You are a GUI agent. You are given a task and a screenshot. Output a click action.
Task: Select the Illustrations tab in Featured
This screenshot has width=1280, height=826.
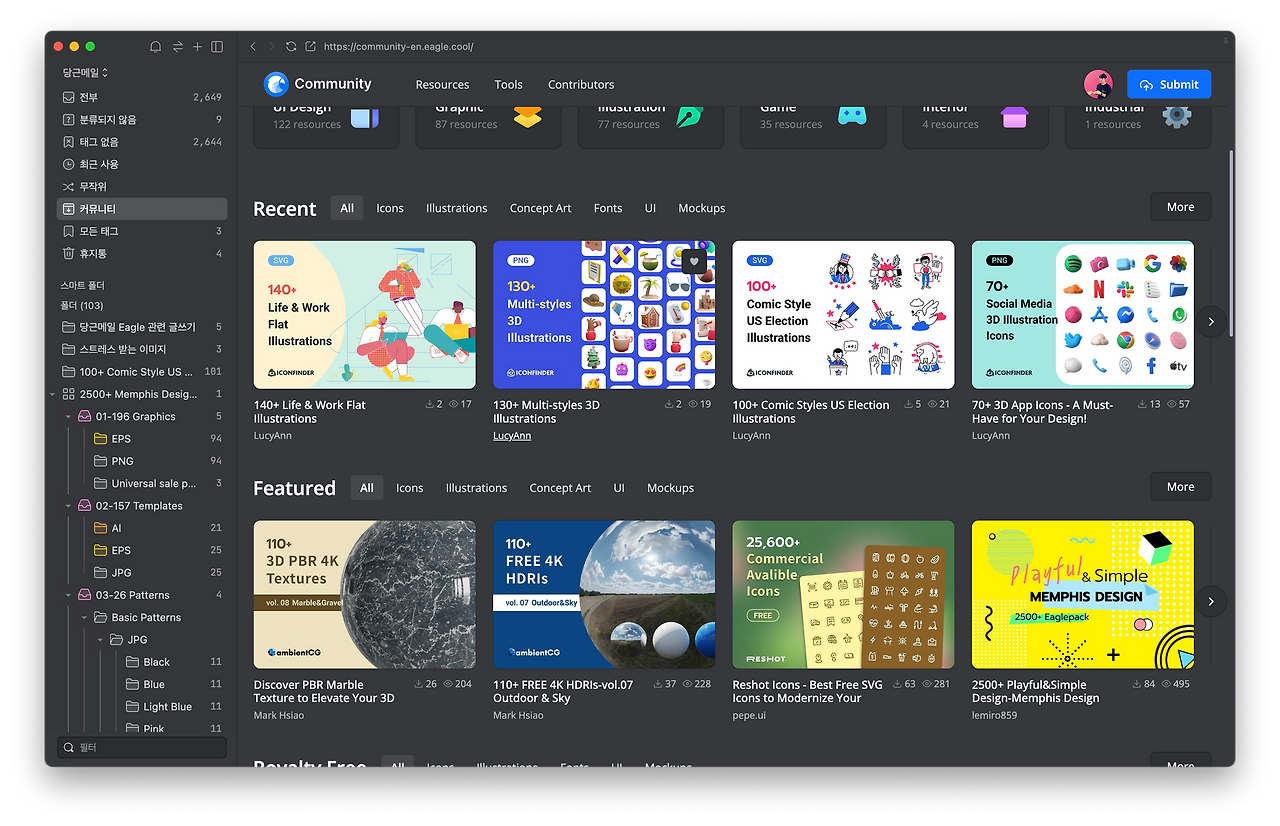point(476,488)
